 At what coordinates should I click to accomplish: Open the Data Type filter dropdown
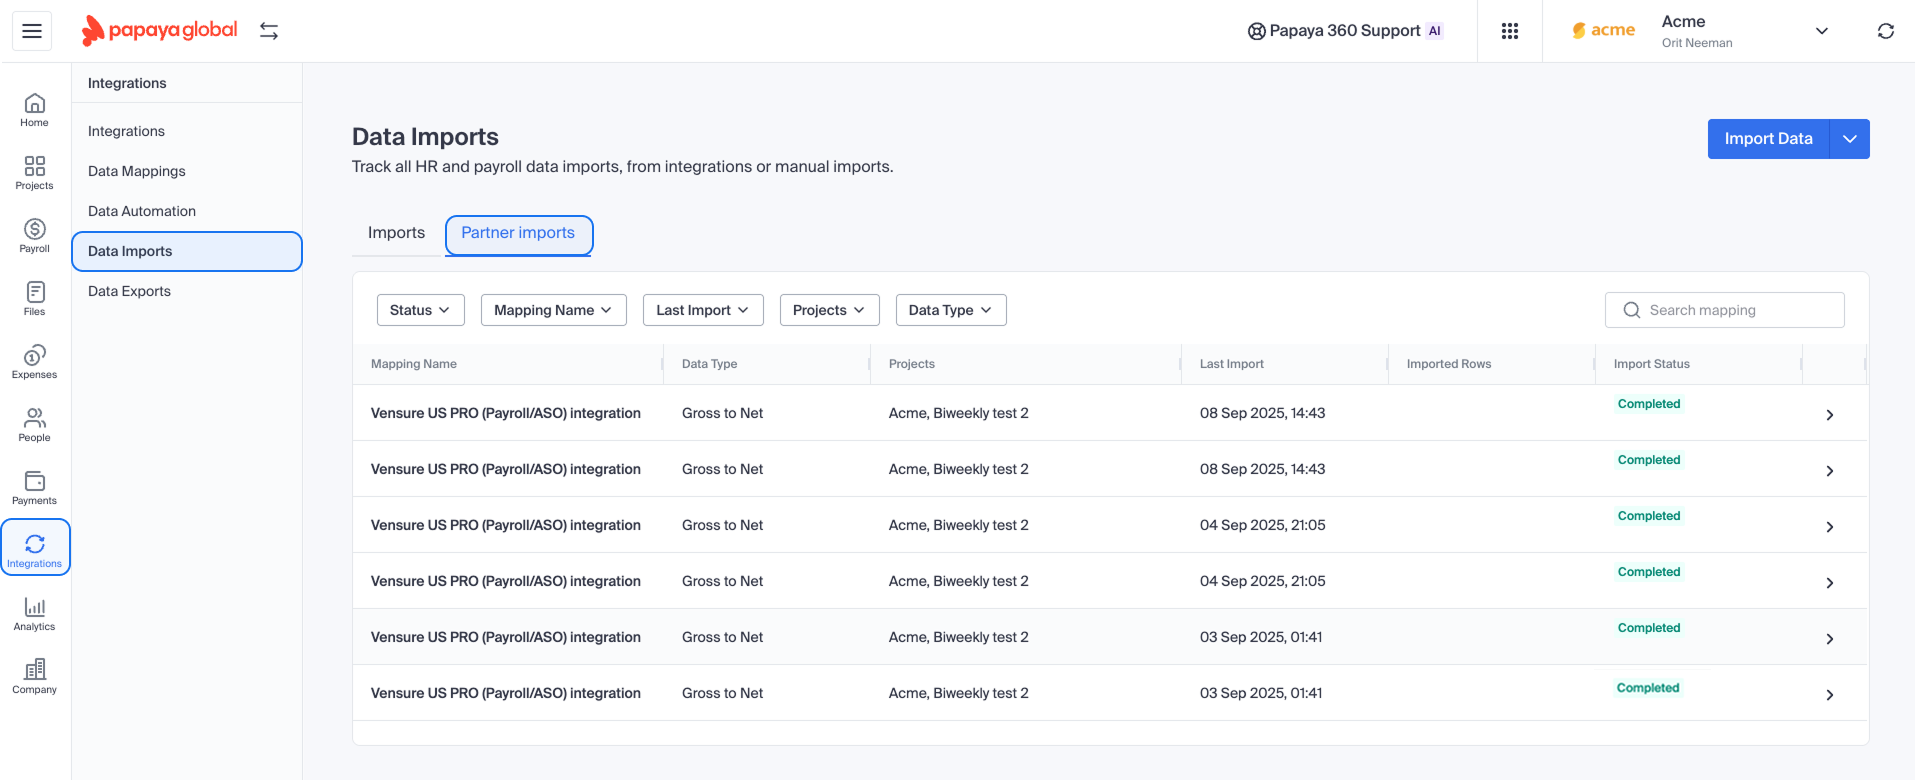tap(951, 310)
